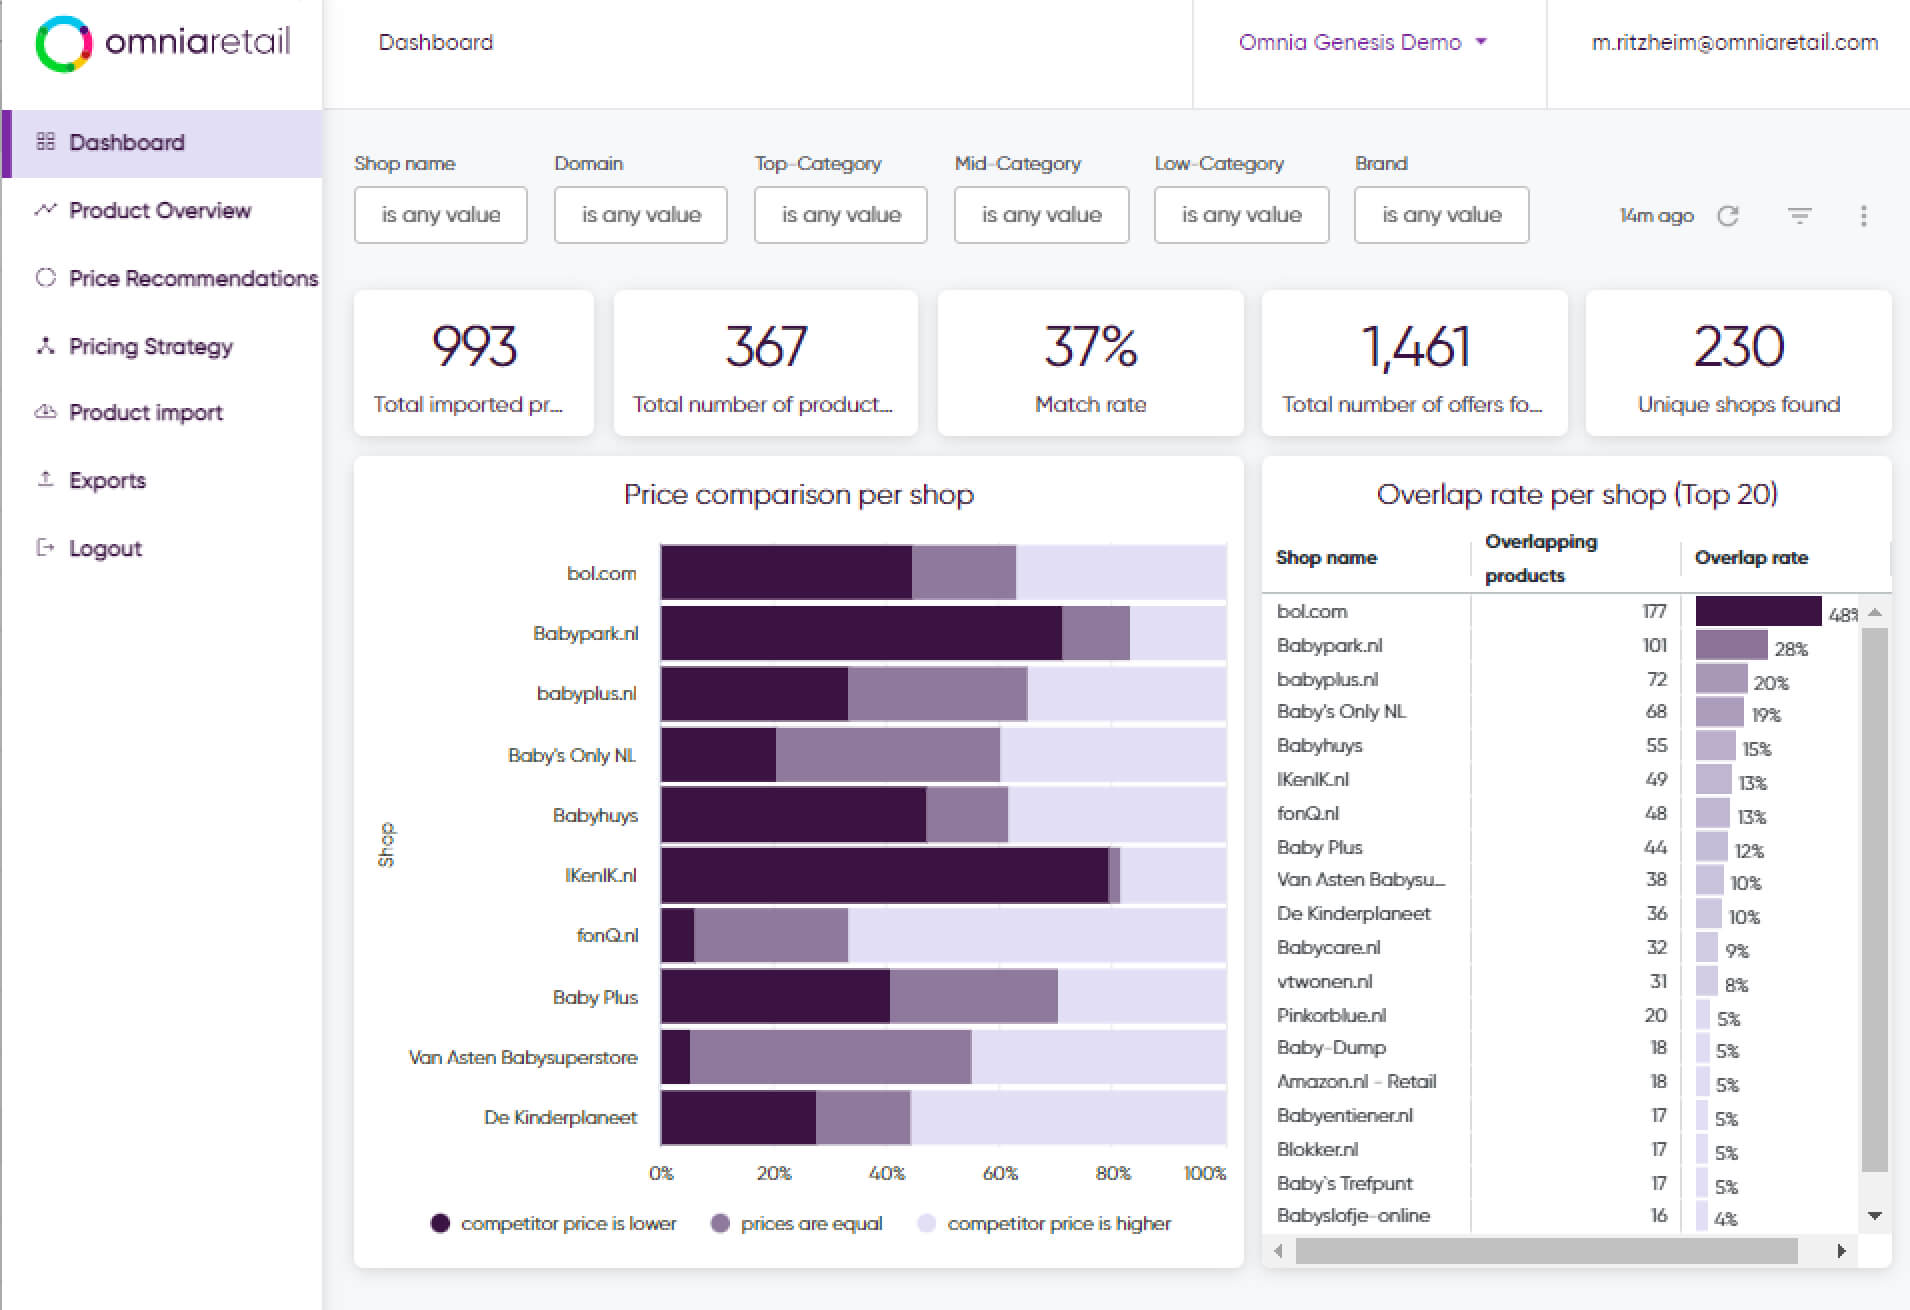The width and height of the screenshot is (1910, 1310).
Task: Click the overlap table horizontal scrollbar
Action: (1546, 1250)
